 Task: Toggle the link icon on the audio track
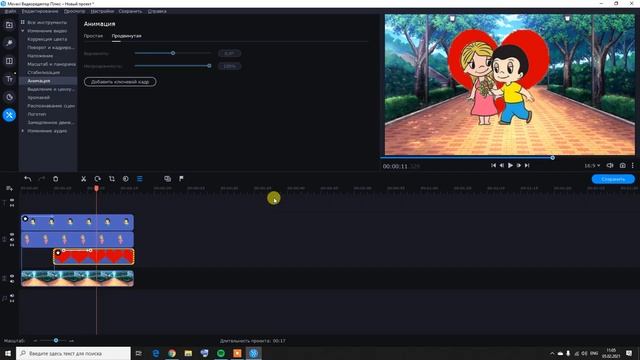(12, 301)
